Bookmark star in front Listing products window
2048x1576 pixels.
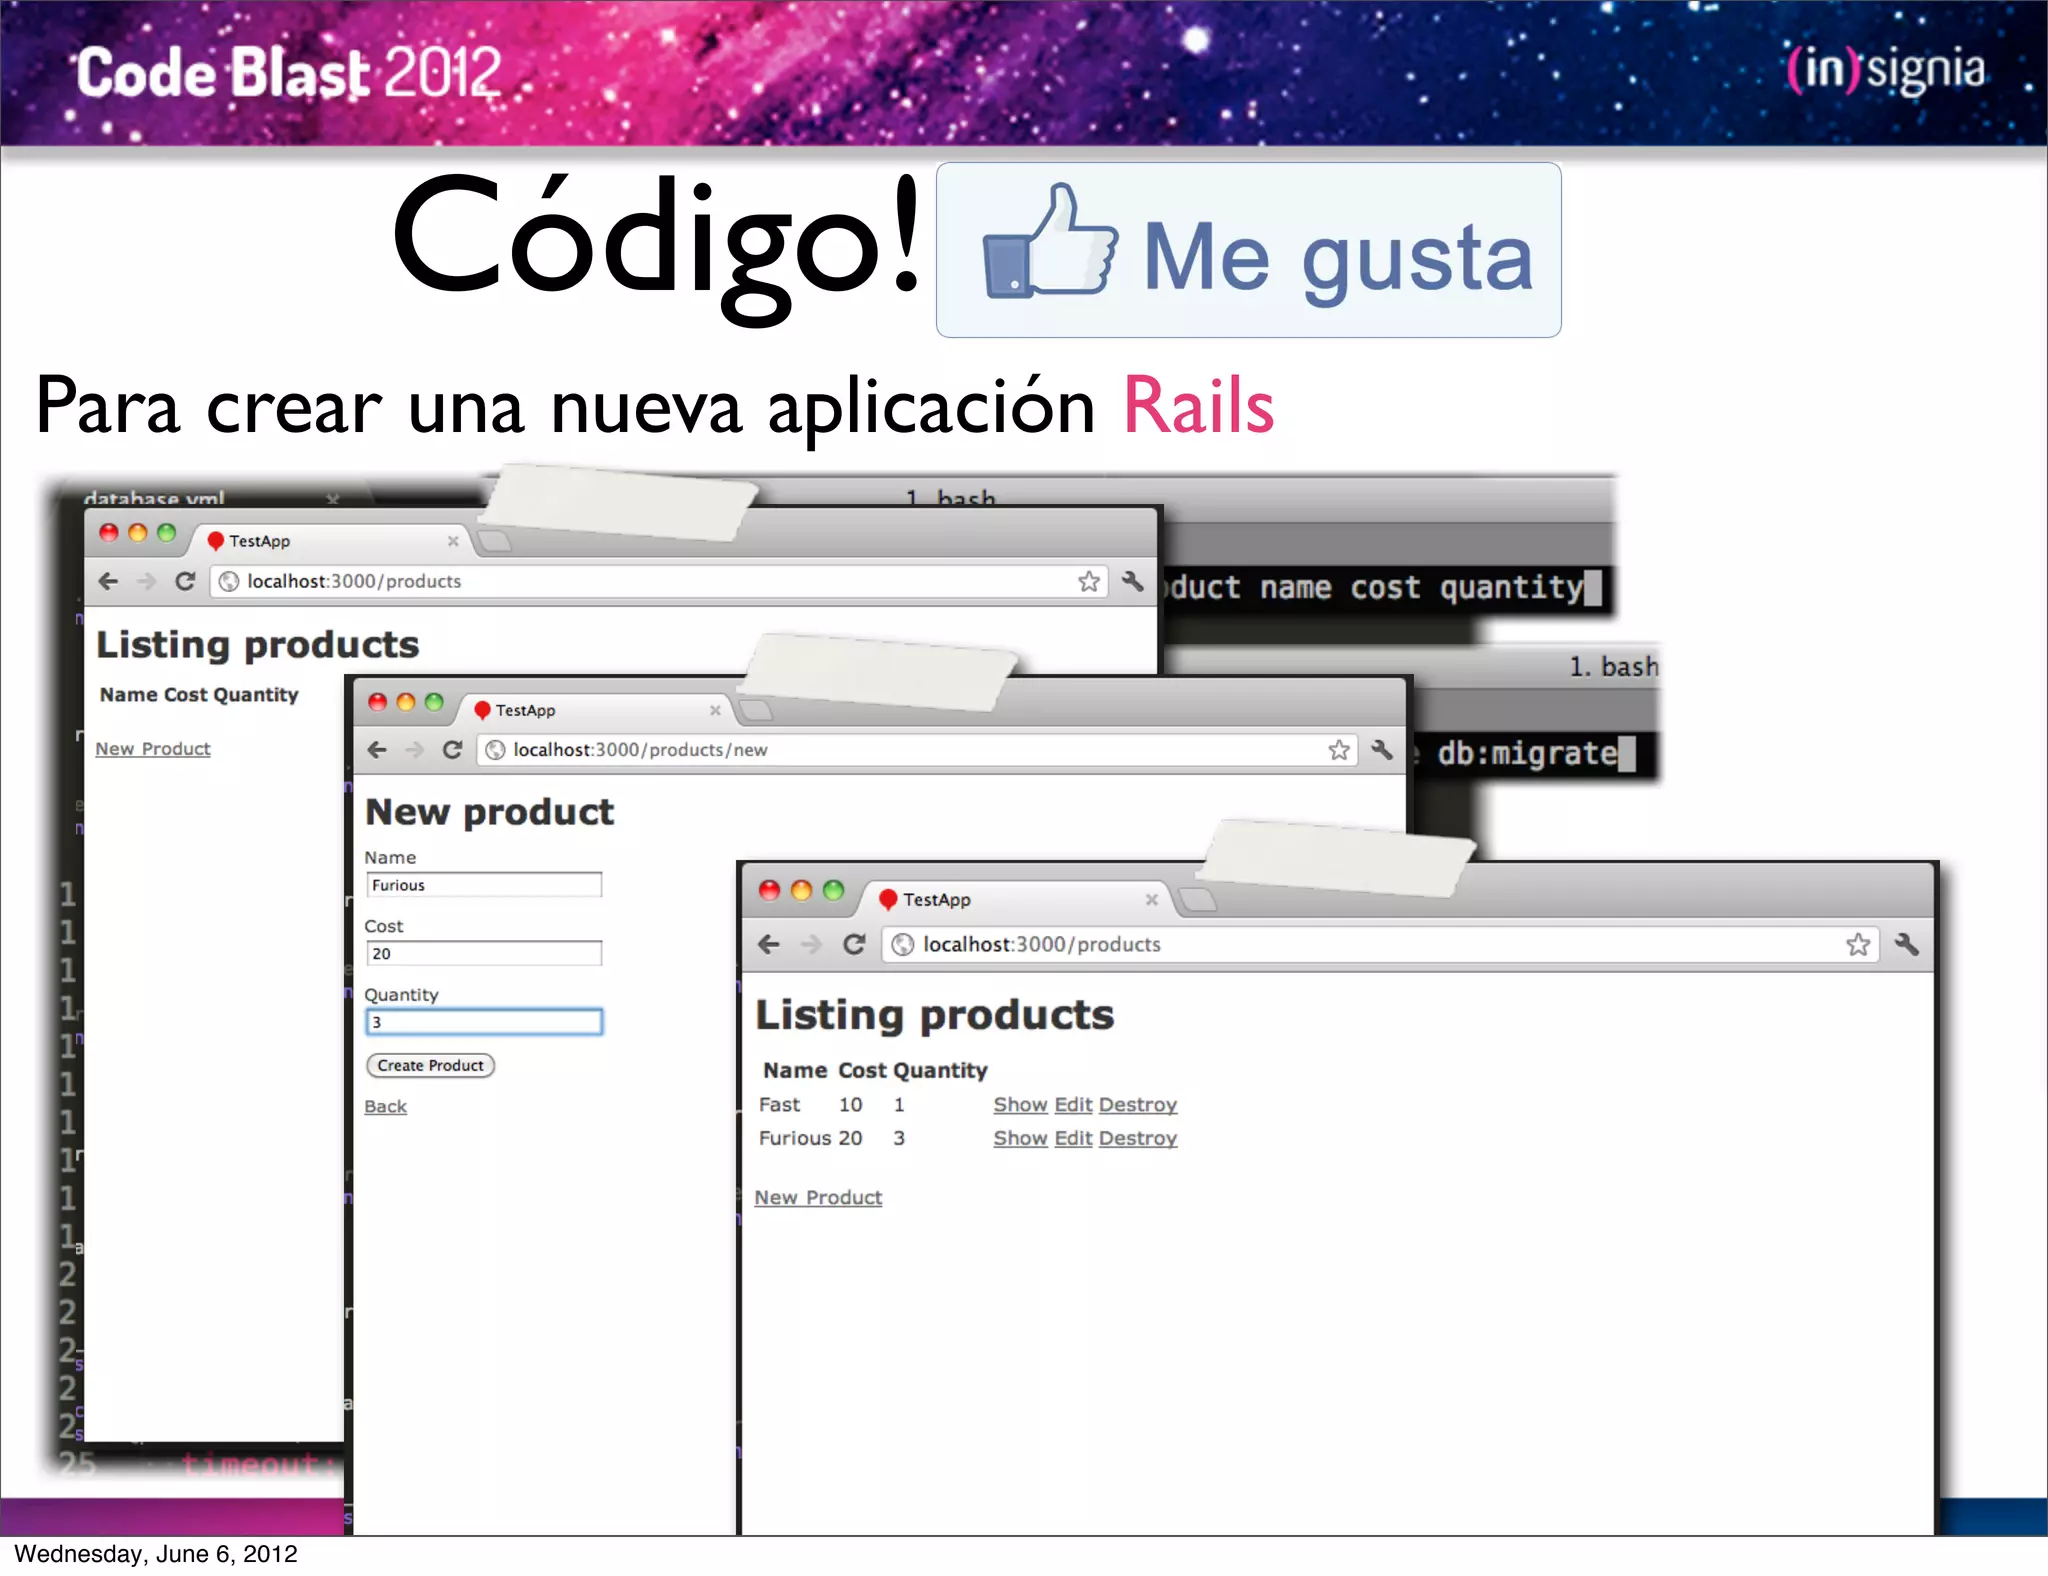click(1857, 944)
